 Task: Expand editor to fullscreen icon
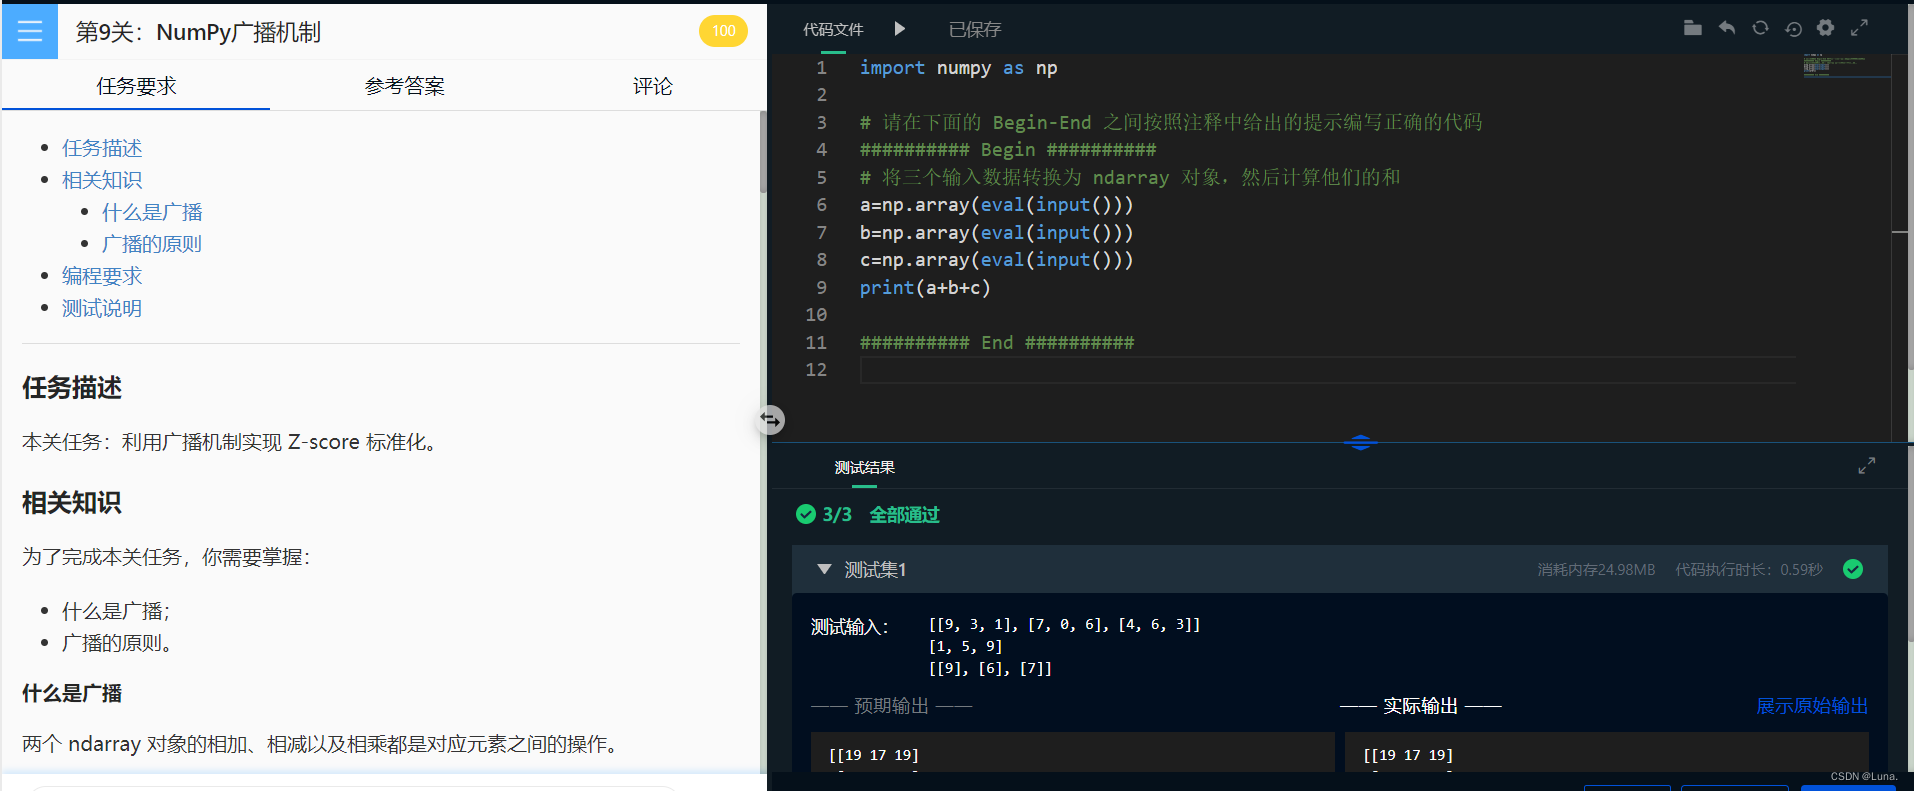(1859, 28)
